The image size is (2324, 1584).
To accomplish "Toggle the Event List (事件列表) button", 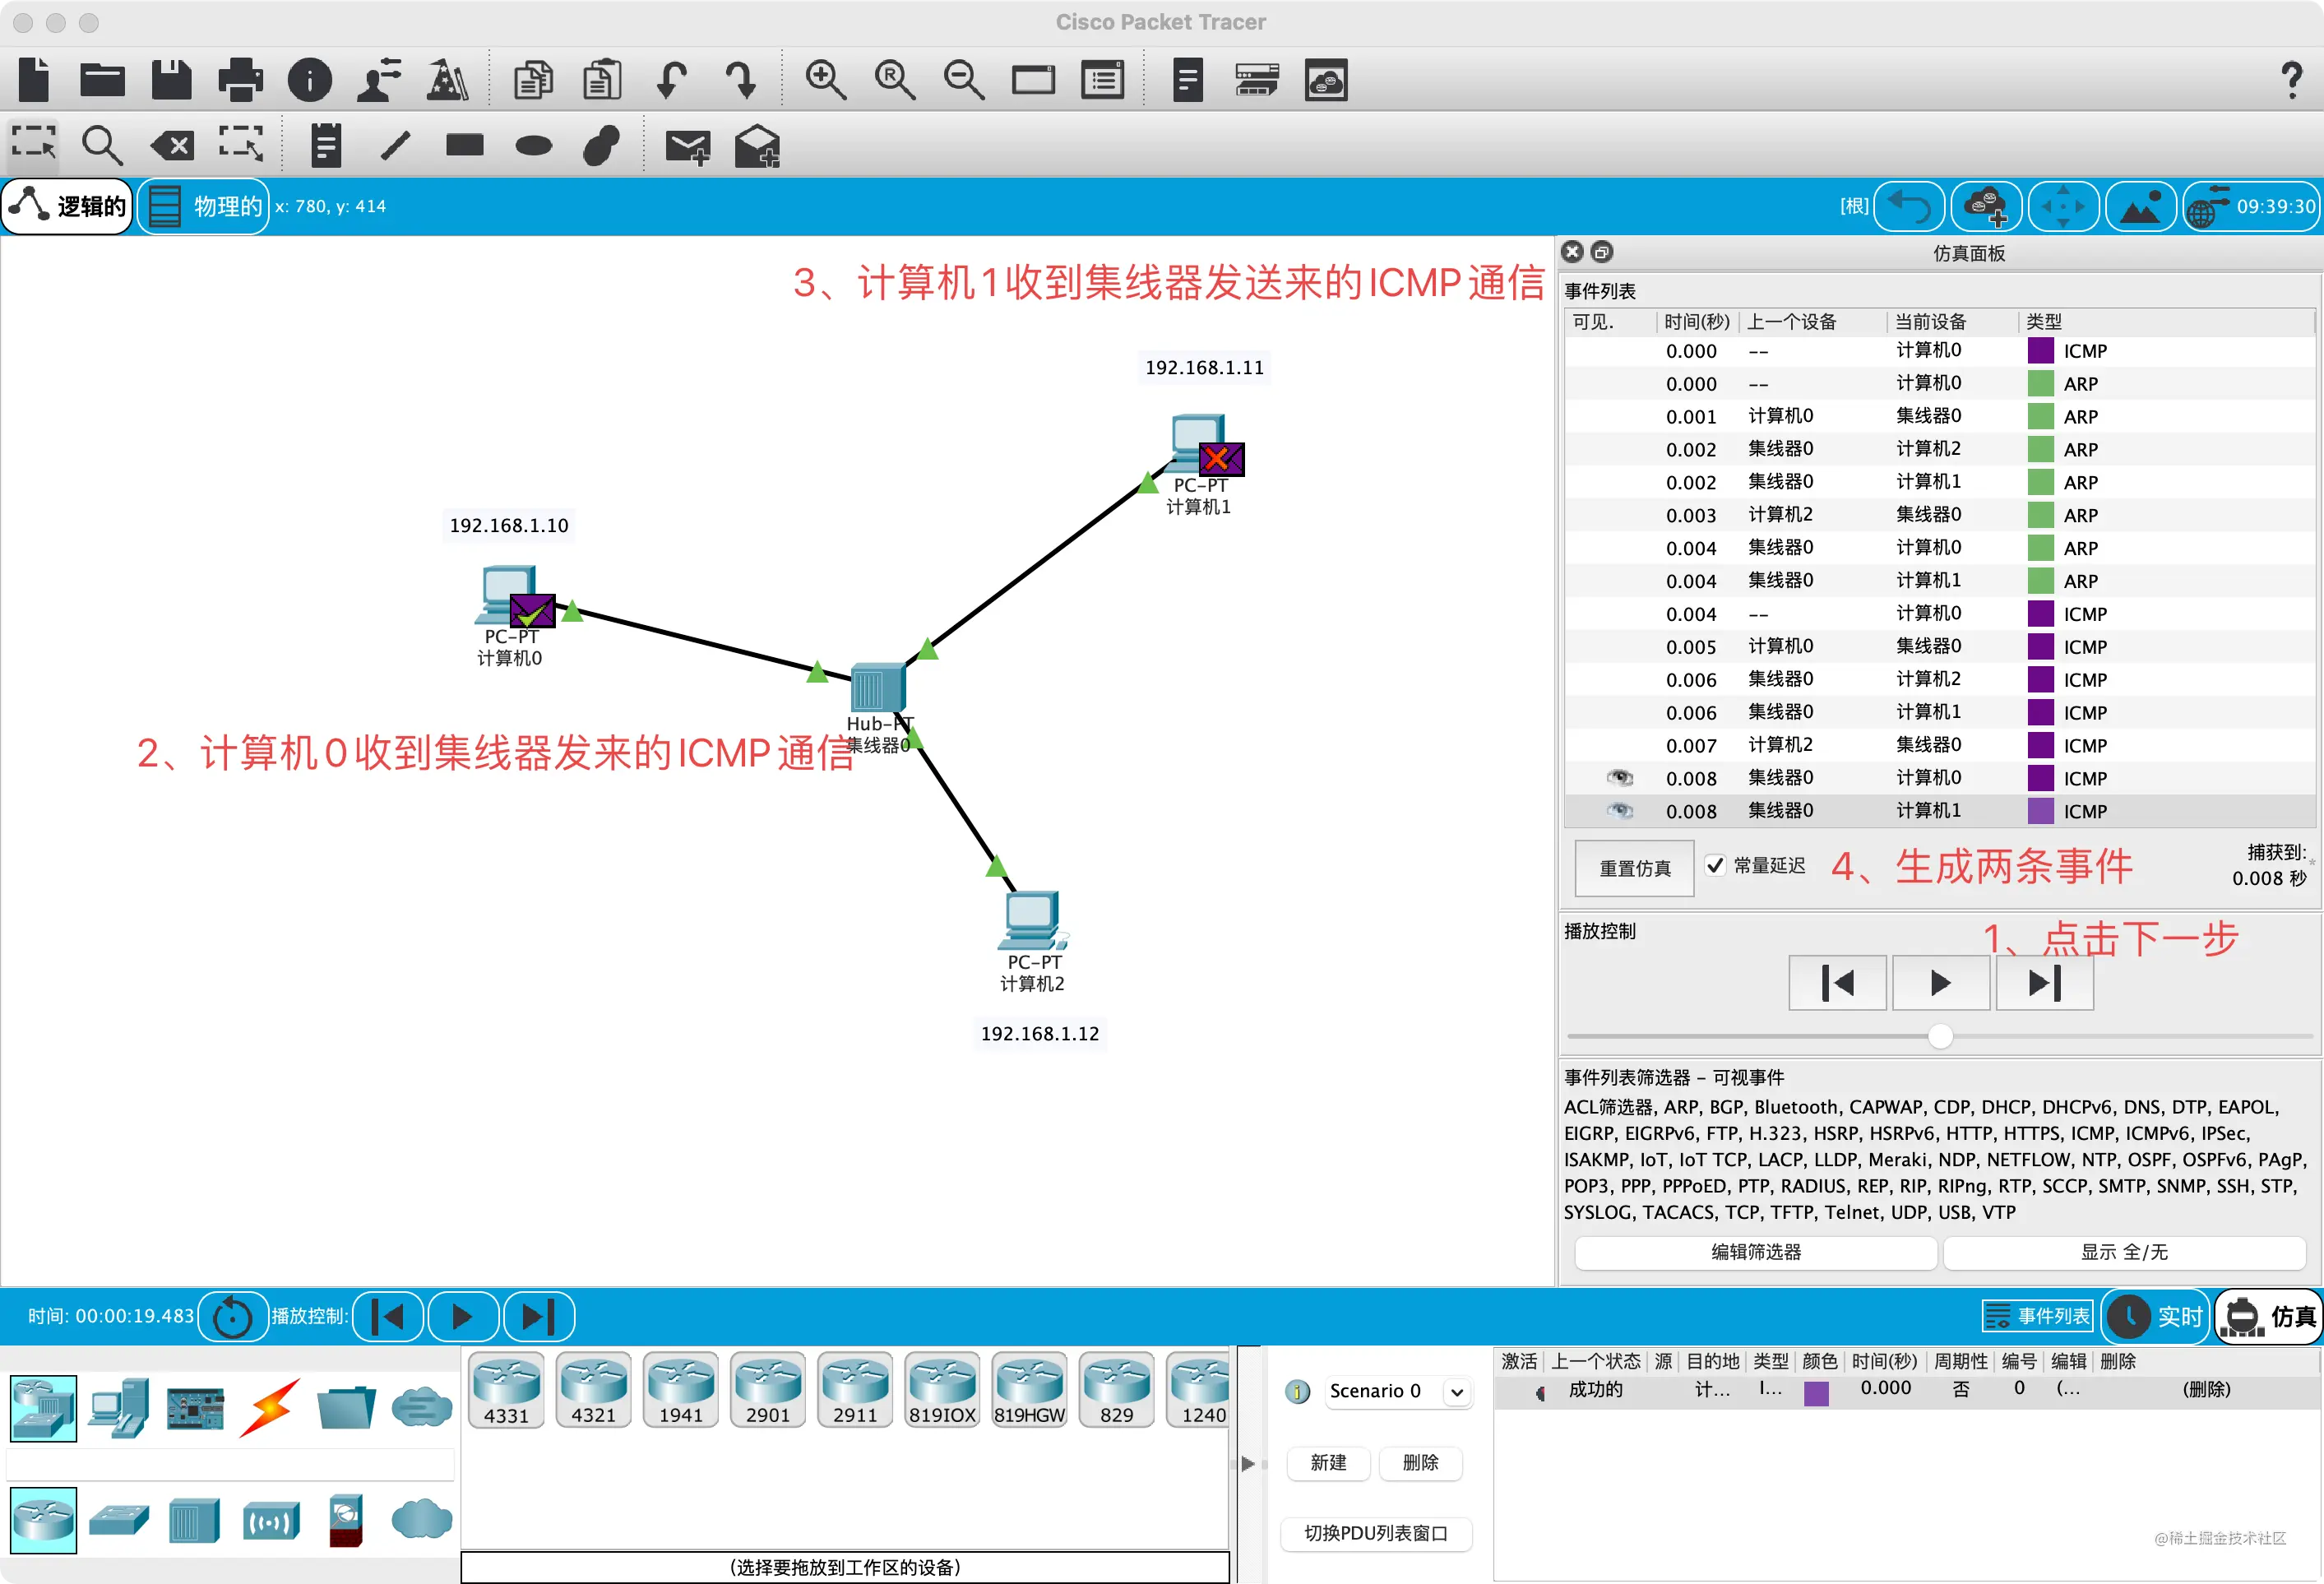I will coord(2037,1316).
